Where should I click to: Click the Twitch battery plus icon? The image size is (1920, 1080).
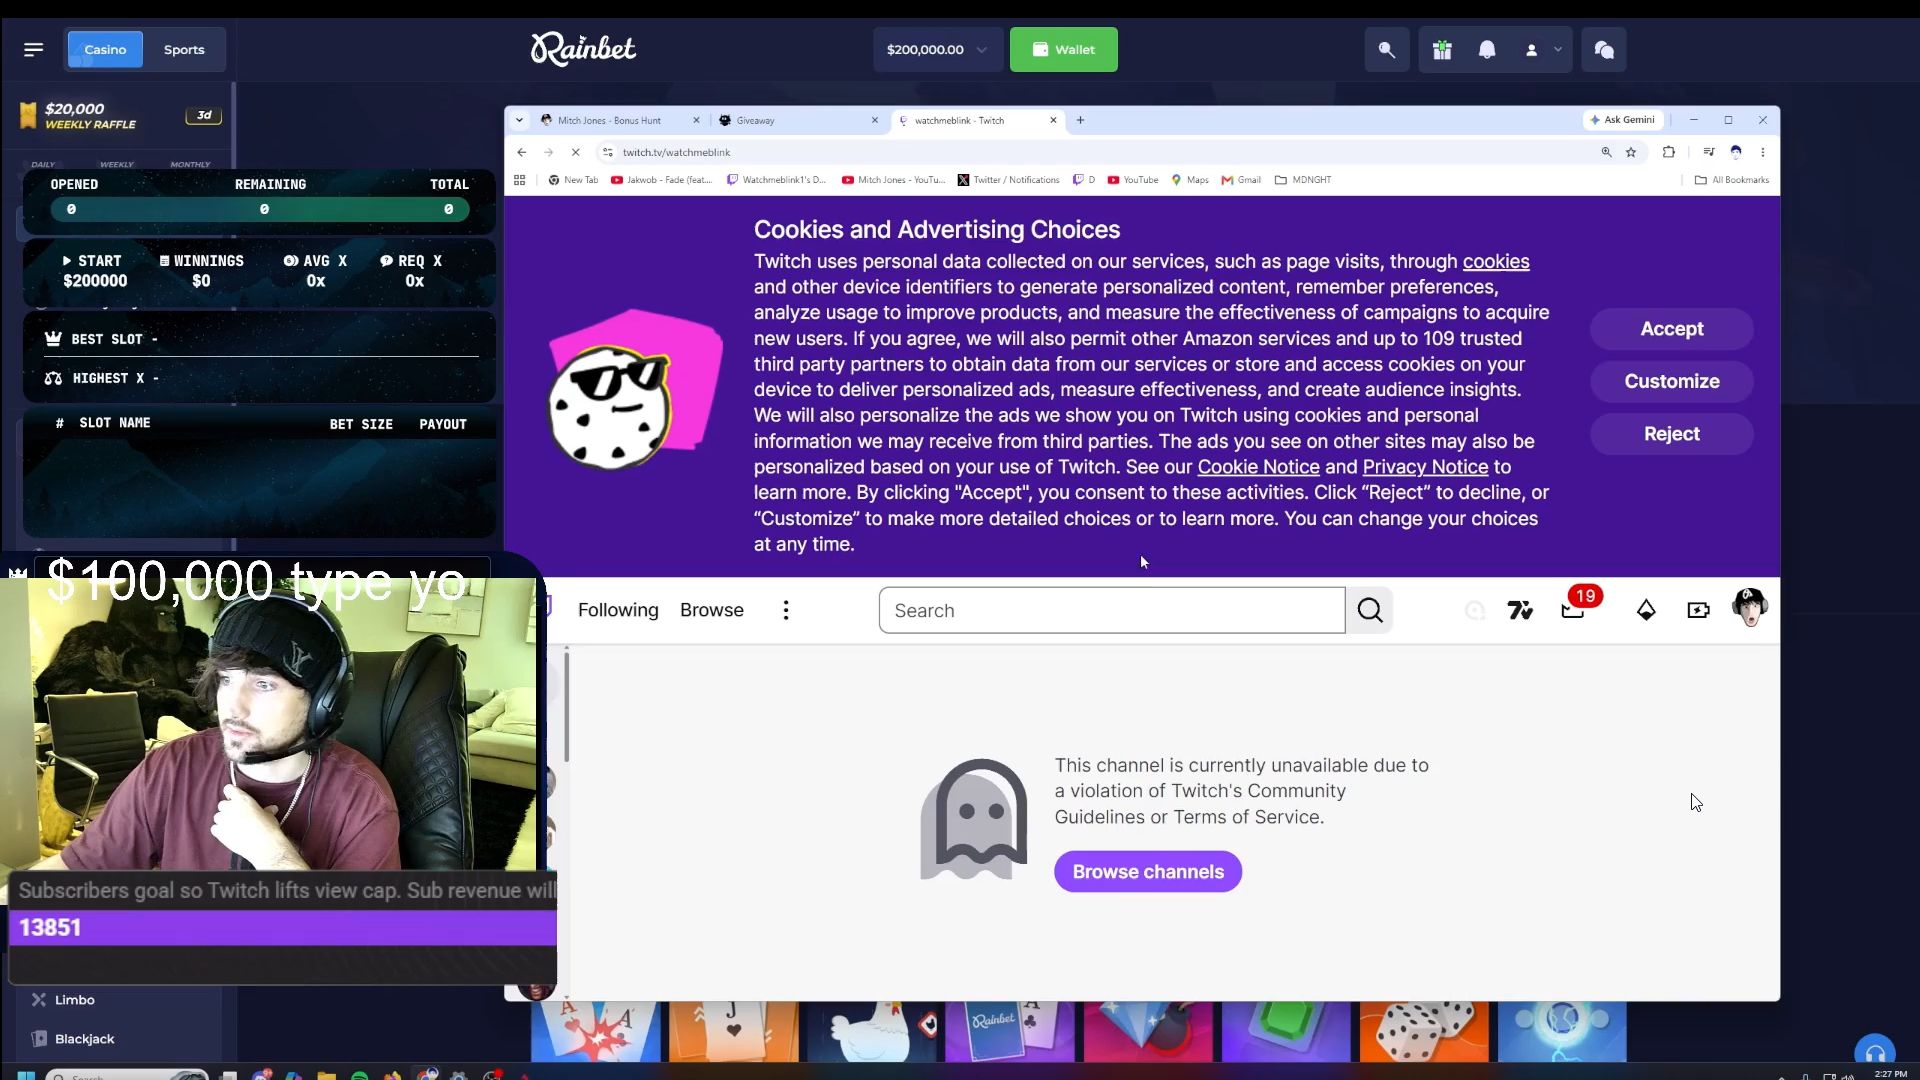1698,610
